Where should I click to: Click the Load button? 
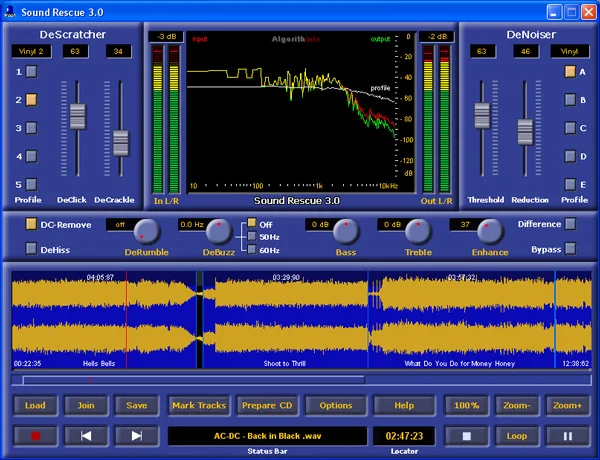click(x=35, y=405)
